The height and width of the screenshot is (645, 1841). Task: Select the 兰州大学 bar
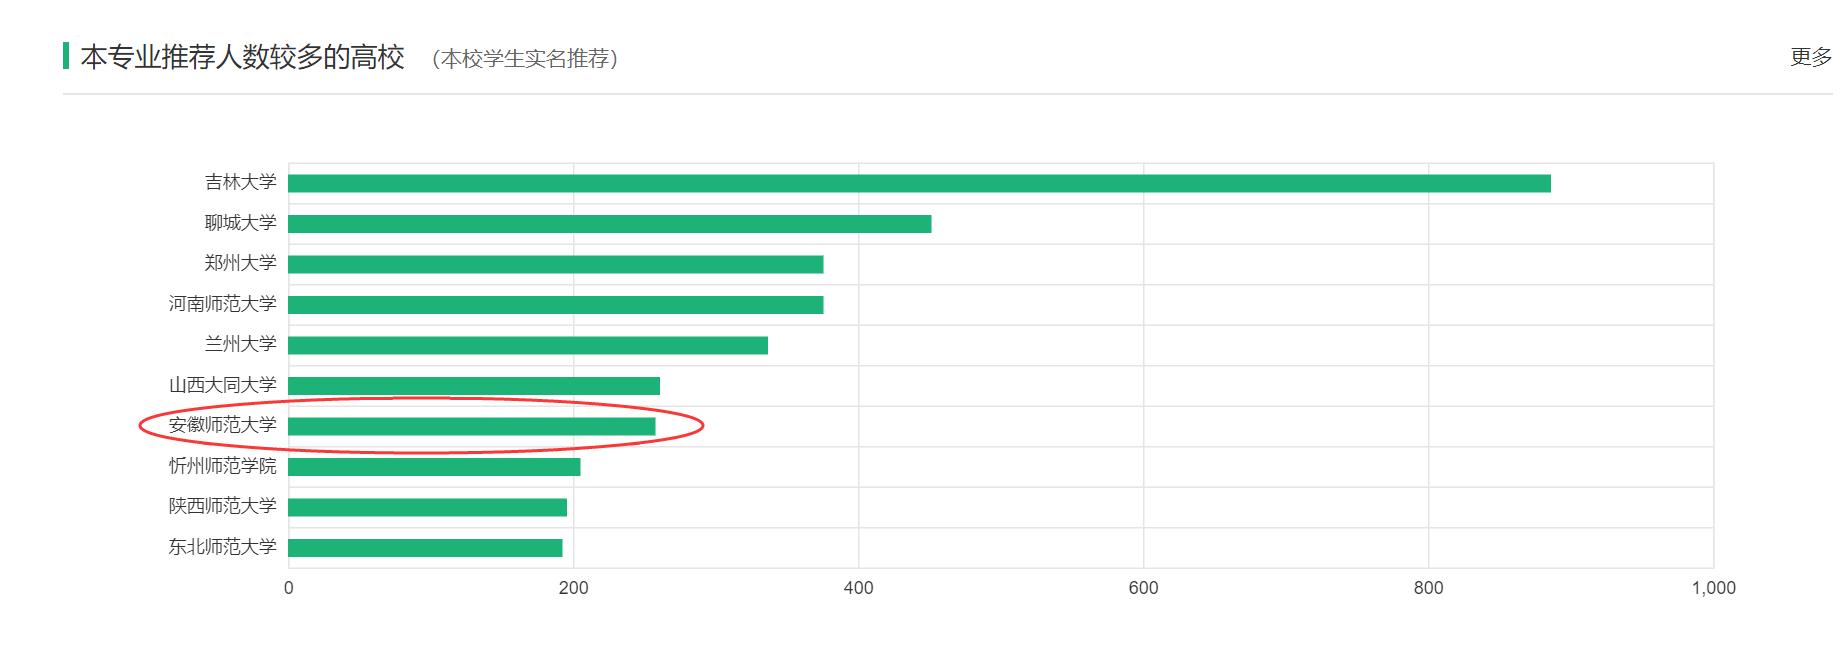coord(528,345)
